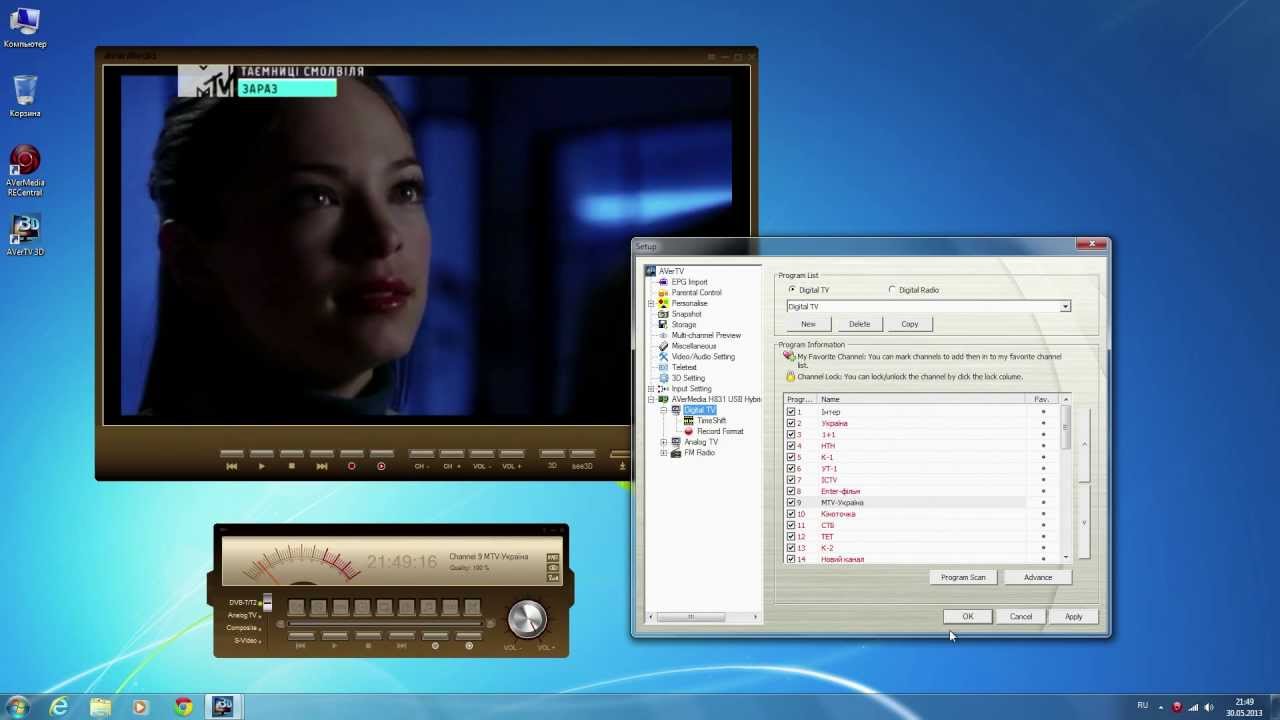
Task: Select Teletext in the Setup tree
Action: (x=684, y=367)
